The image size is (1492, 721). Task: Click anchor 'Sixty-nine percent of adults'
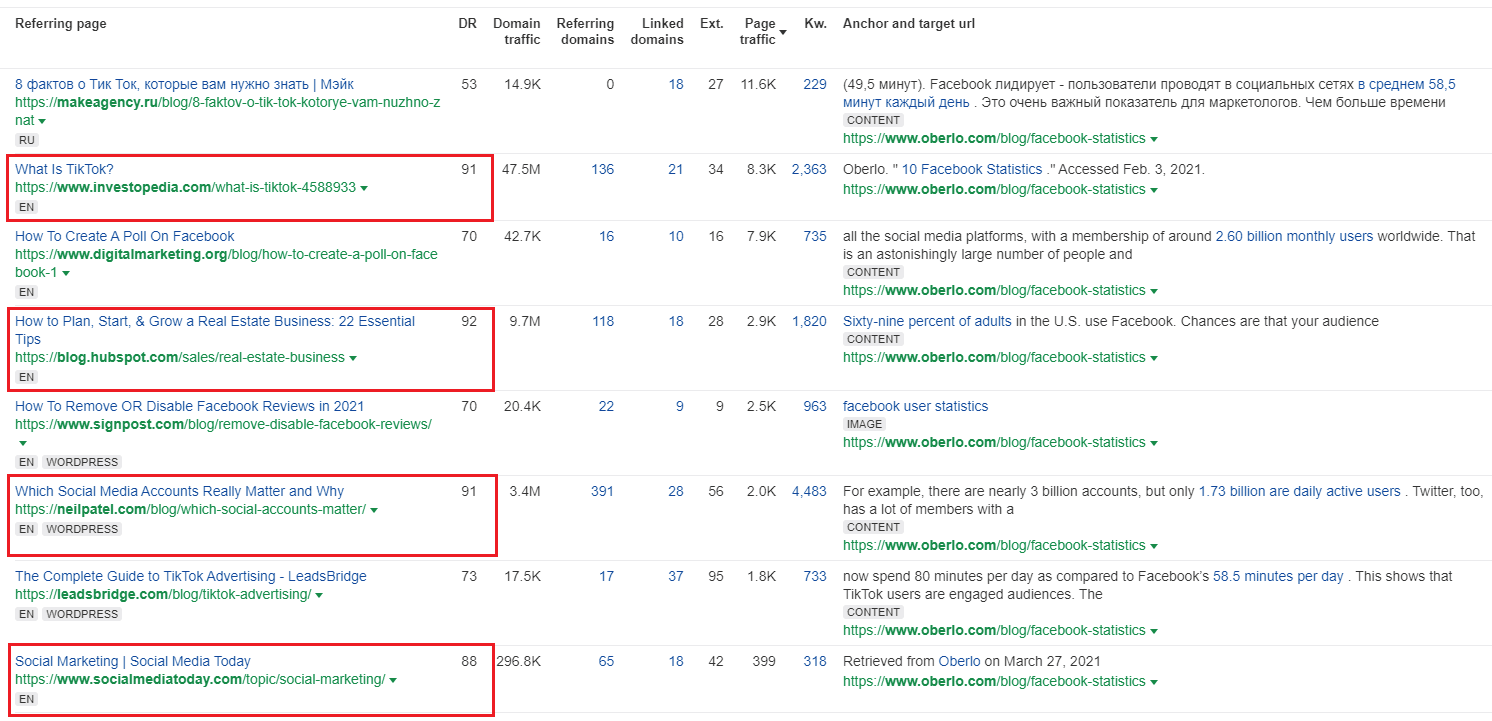[927, 321]
